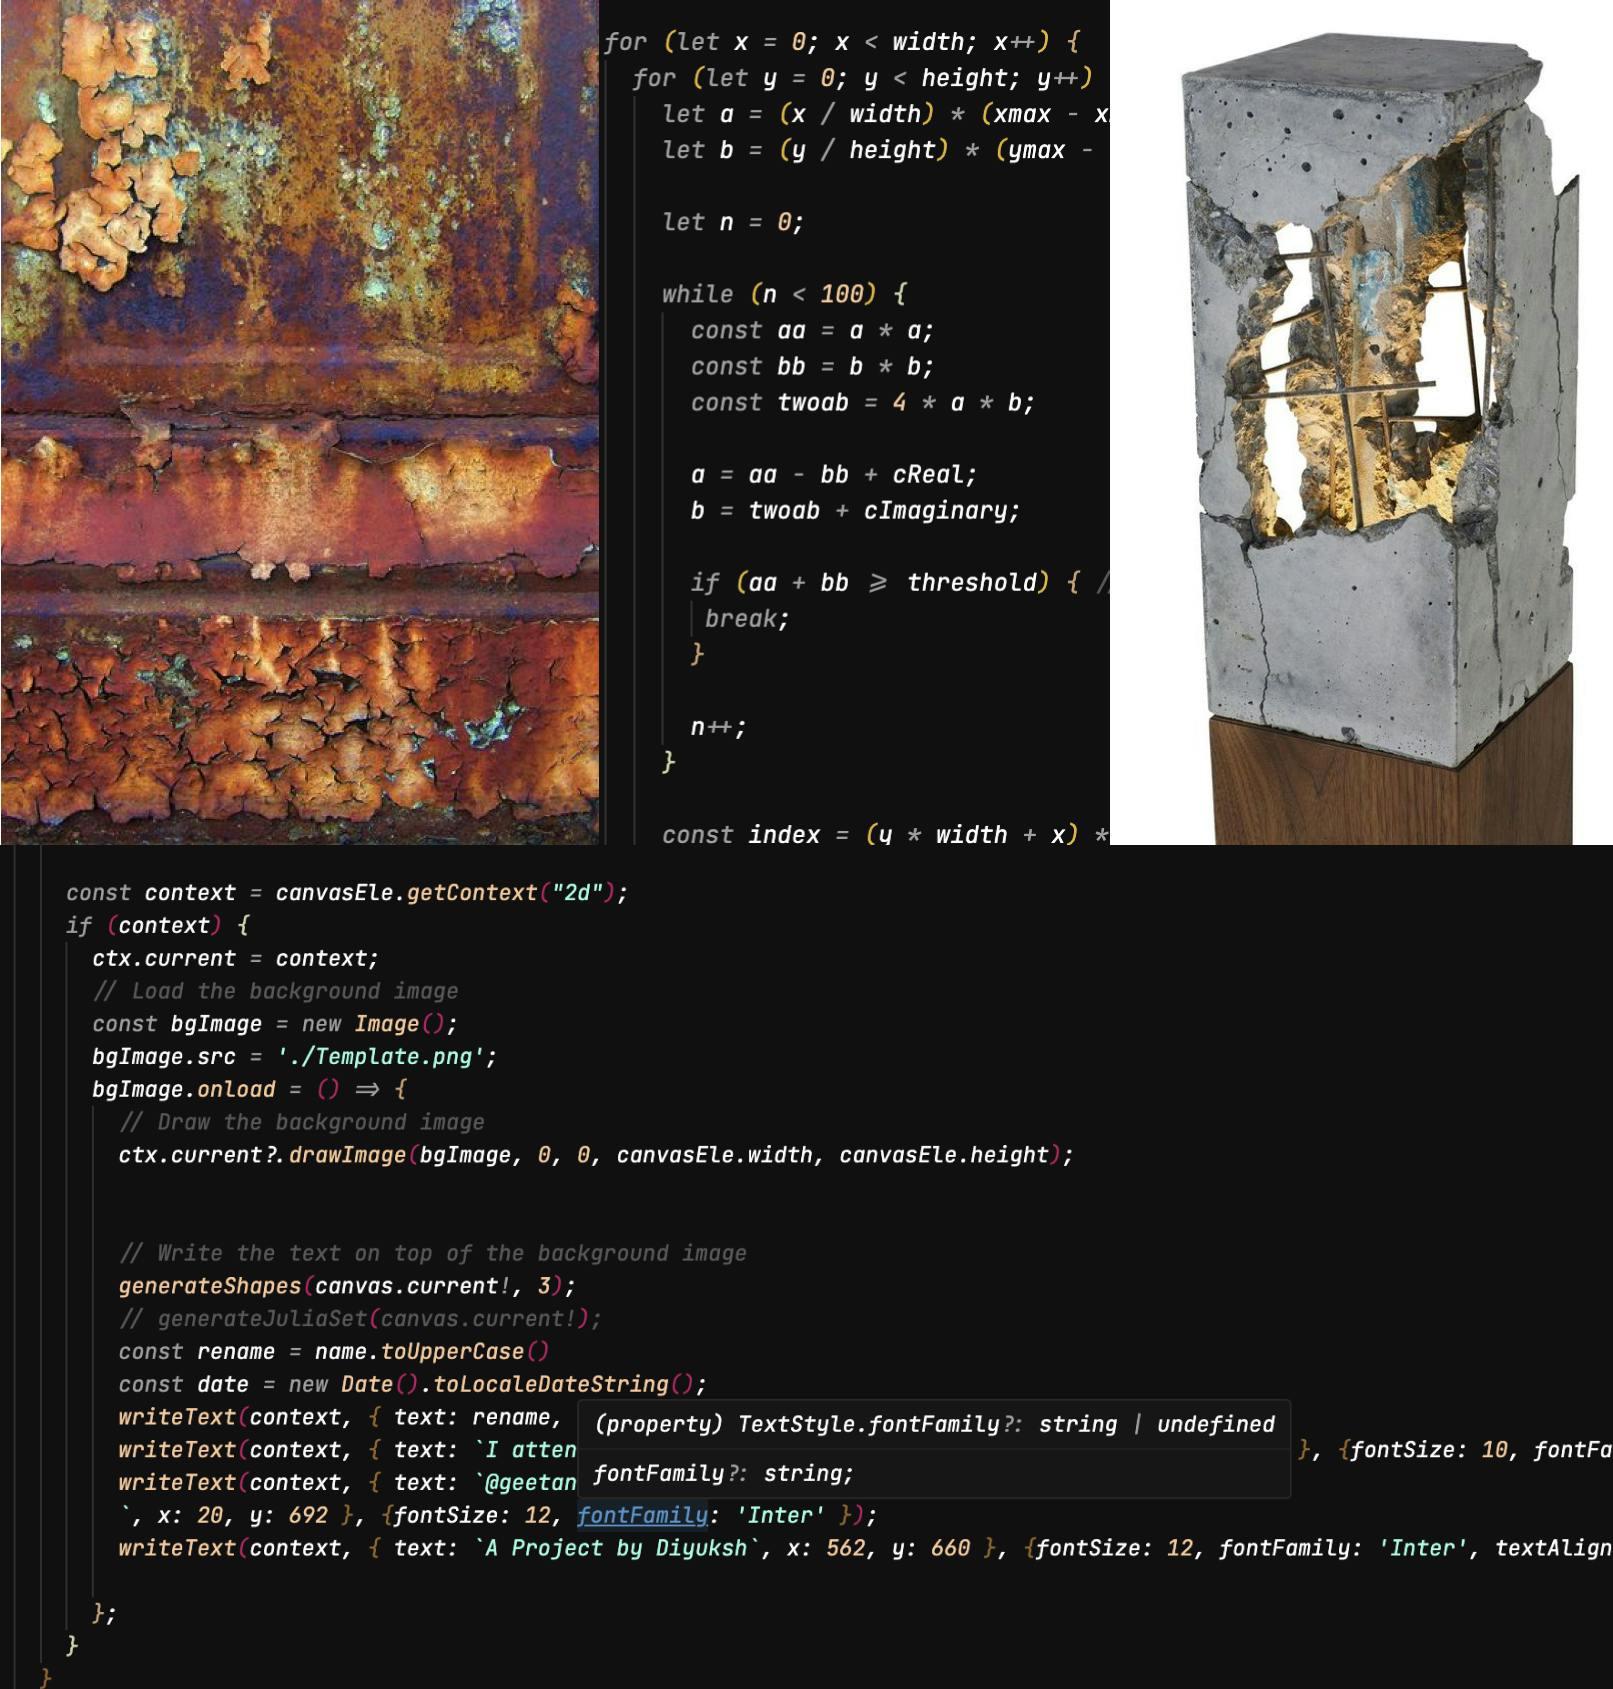
Task: Click the 'const twoab = 4 * a * b;' line
Action: (x=862, y=403)
